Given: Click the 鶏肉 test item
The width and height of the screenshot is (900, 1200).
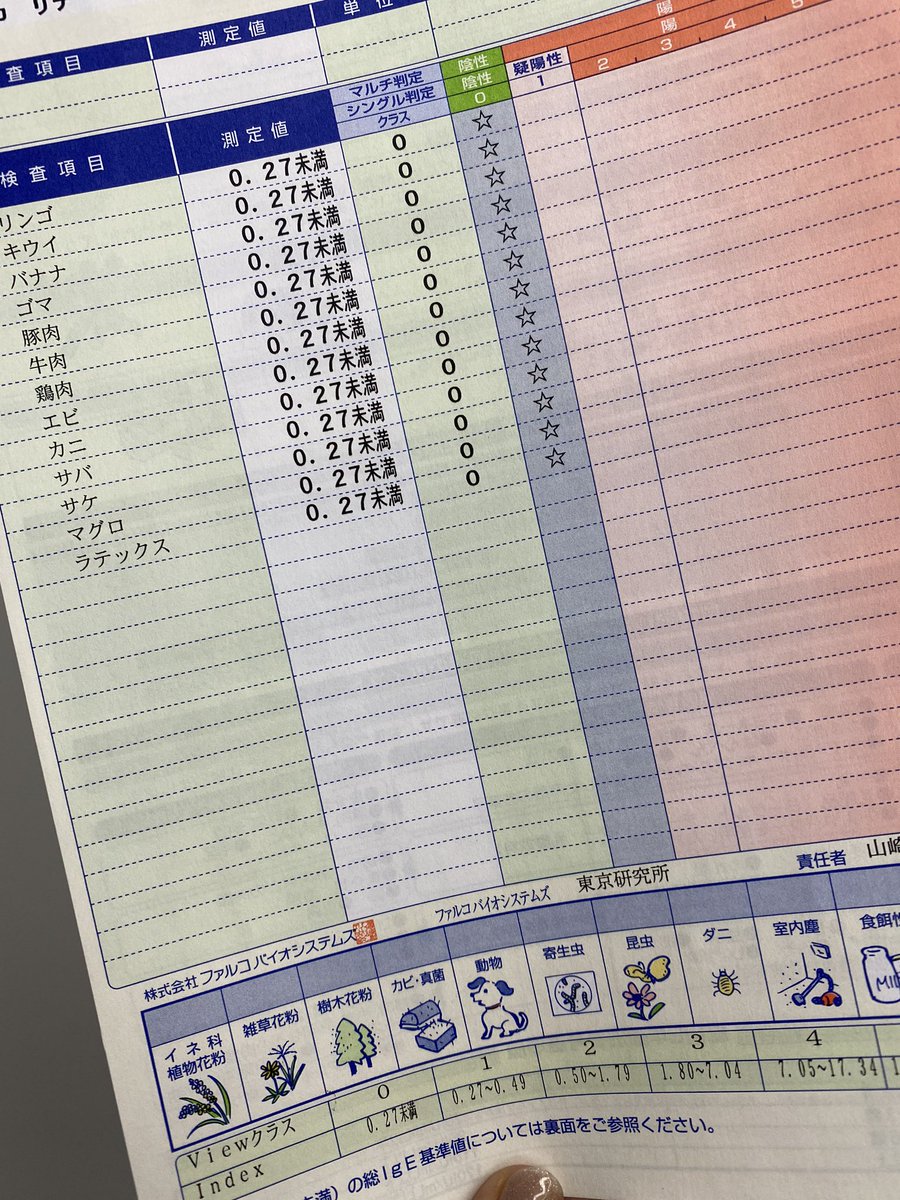Looking at the screenshot, I should click(x=56, y=393).
